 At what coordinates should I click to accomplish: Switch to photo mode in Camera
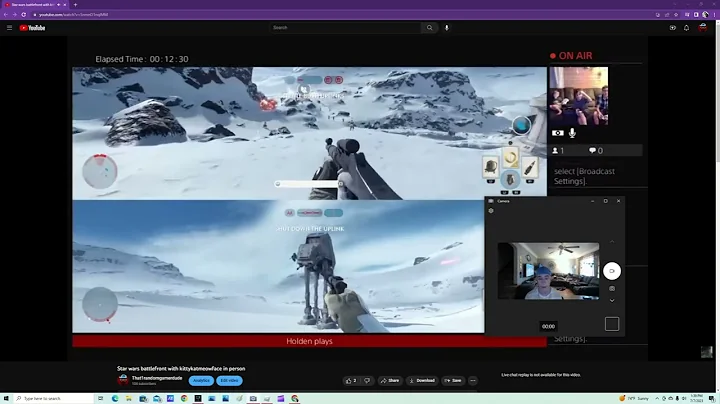(612, 289)
